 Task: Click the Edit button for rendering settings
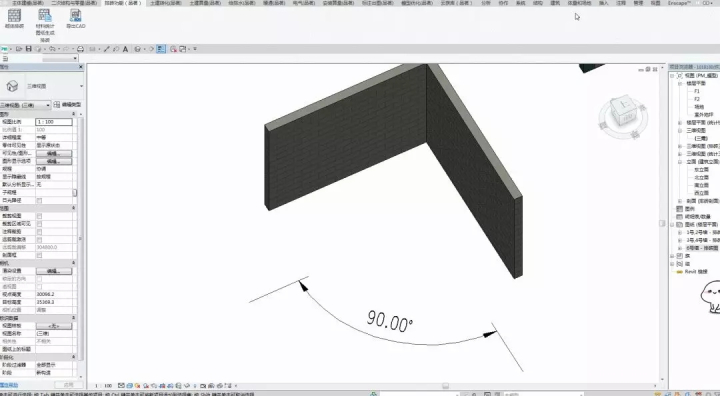pyautogui.click(x=54, y=271)
